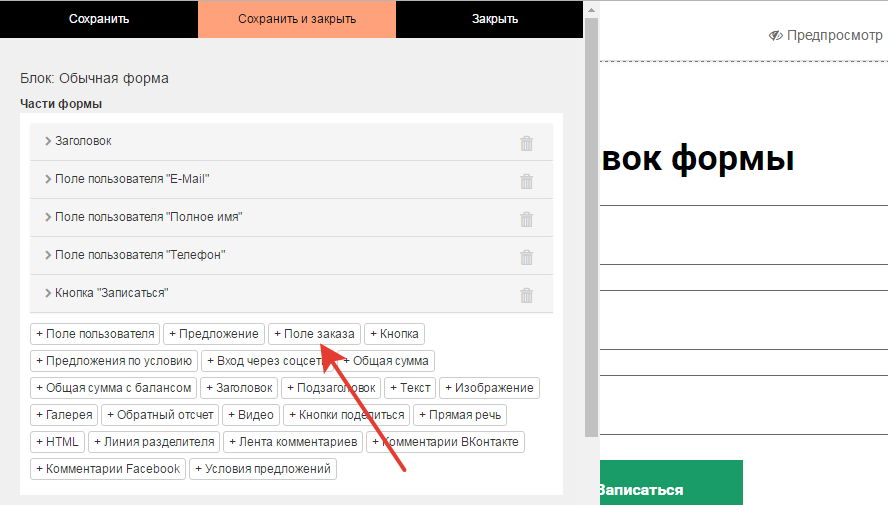
Task: Click the "Части формы" label
Action: 61,104
